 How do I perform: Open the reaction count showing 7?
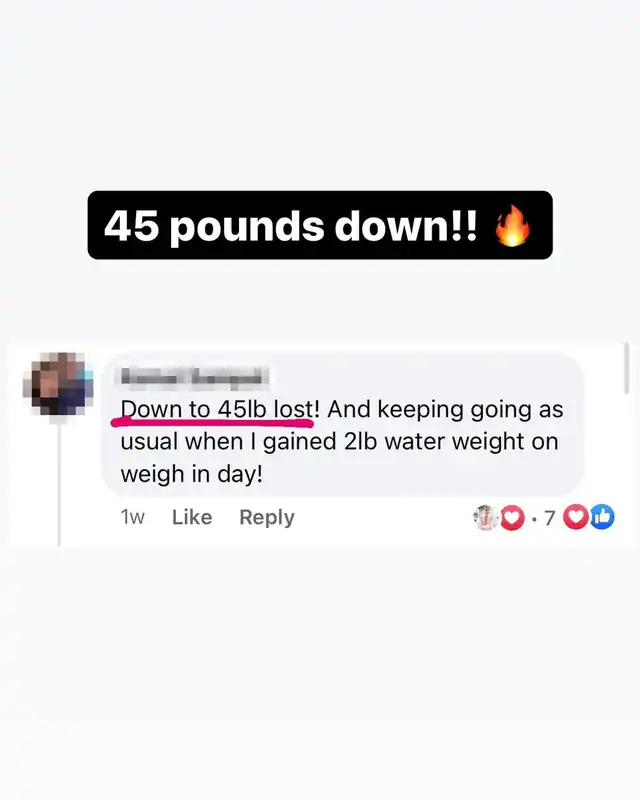click(x=549, y=518)
